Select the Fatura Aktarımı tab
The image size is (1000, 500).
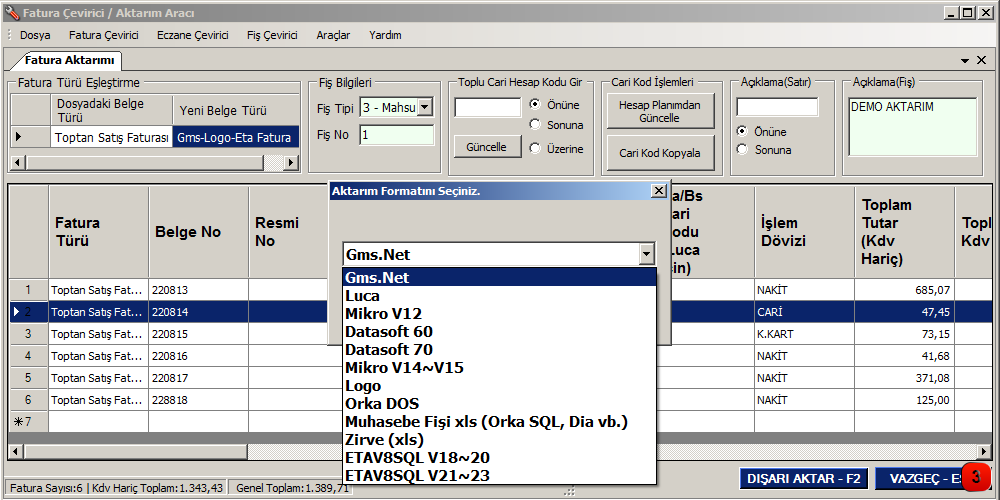click(69, 61)
